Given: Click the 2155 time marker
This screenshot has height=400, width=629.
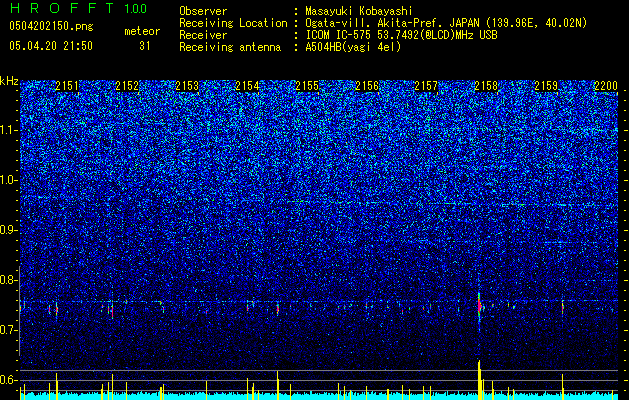Looking at the screenshot, I should (307, 86).
